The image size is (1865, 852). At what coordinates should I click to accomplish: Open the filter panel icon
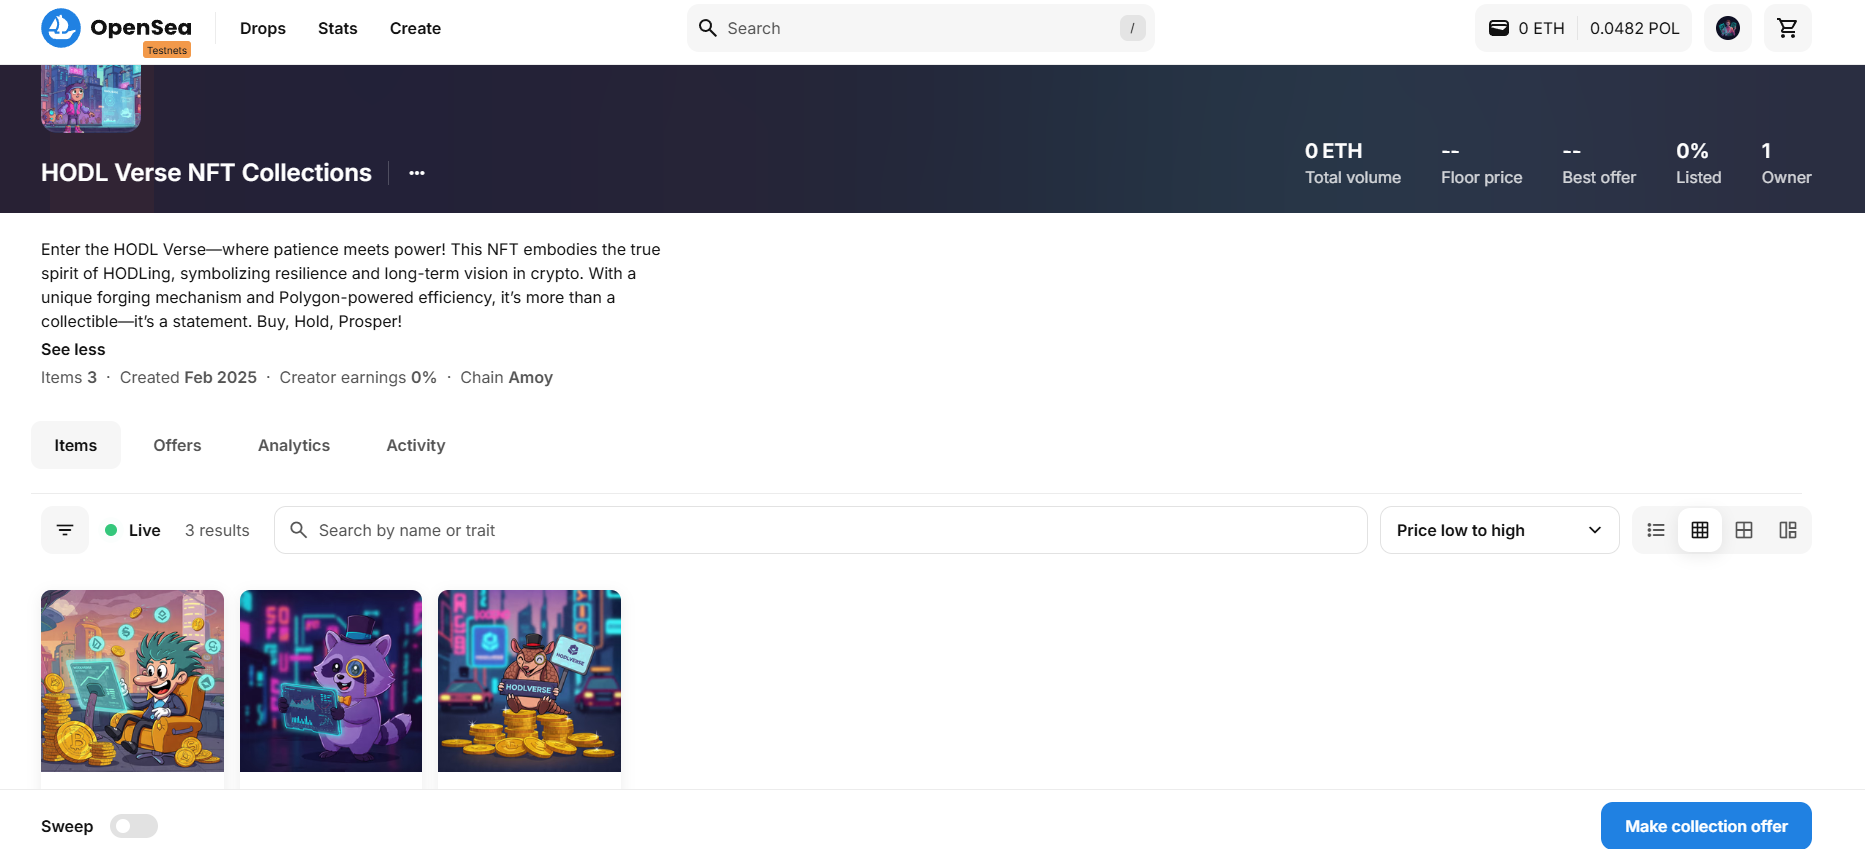point(65,530)
